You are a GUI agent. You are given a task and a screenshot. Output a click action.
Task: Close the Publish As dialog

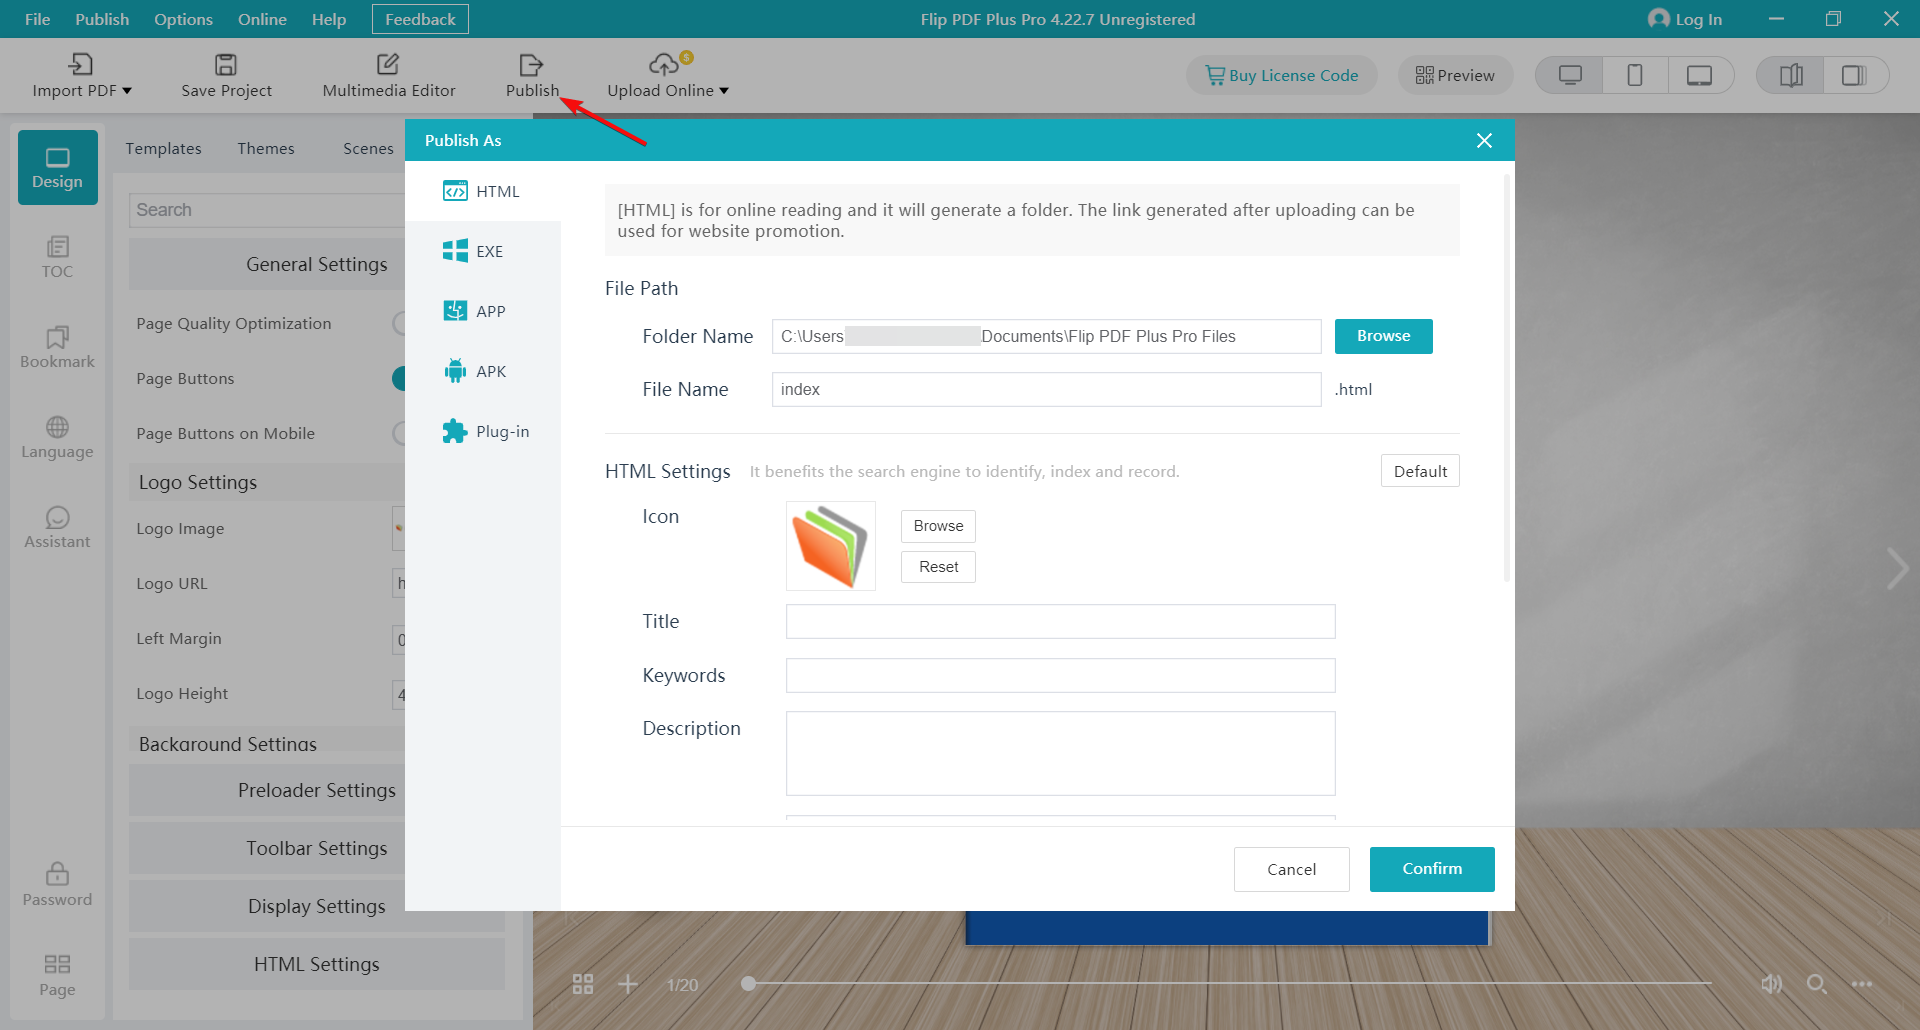[x=1484, y=141]
